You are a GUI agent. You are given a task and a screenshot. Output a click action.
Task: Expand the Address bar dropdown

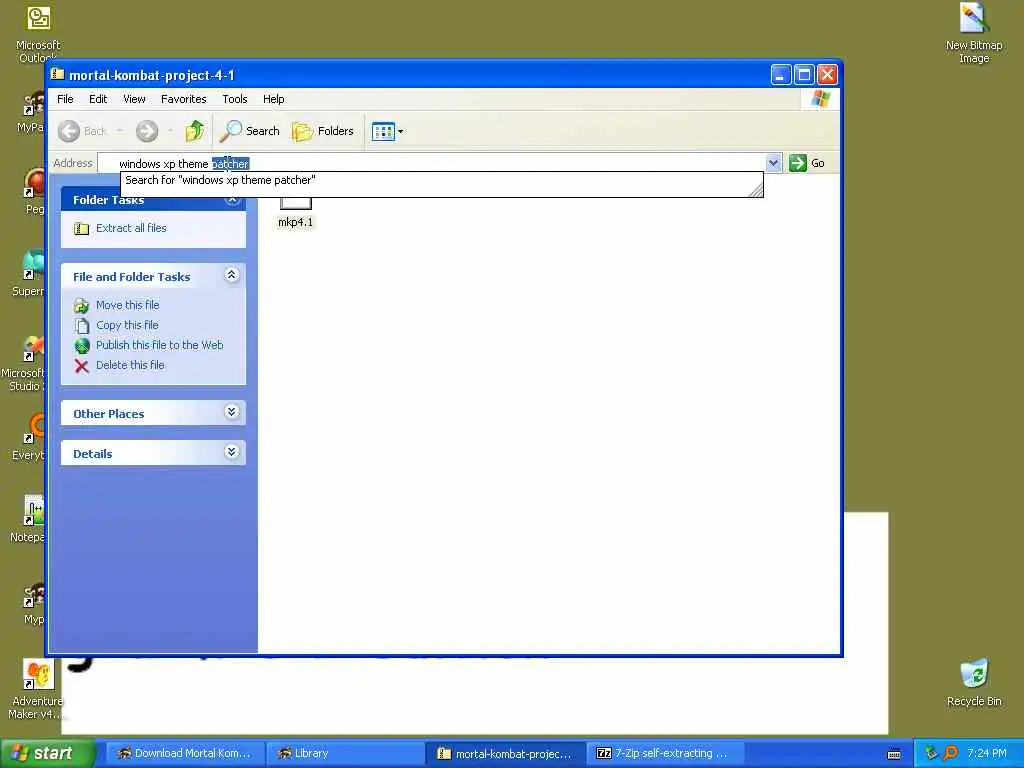pos(773,163)
